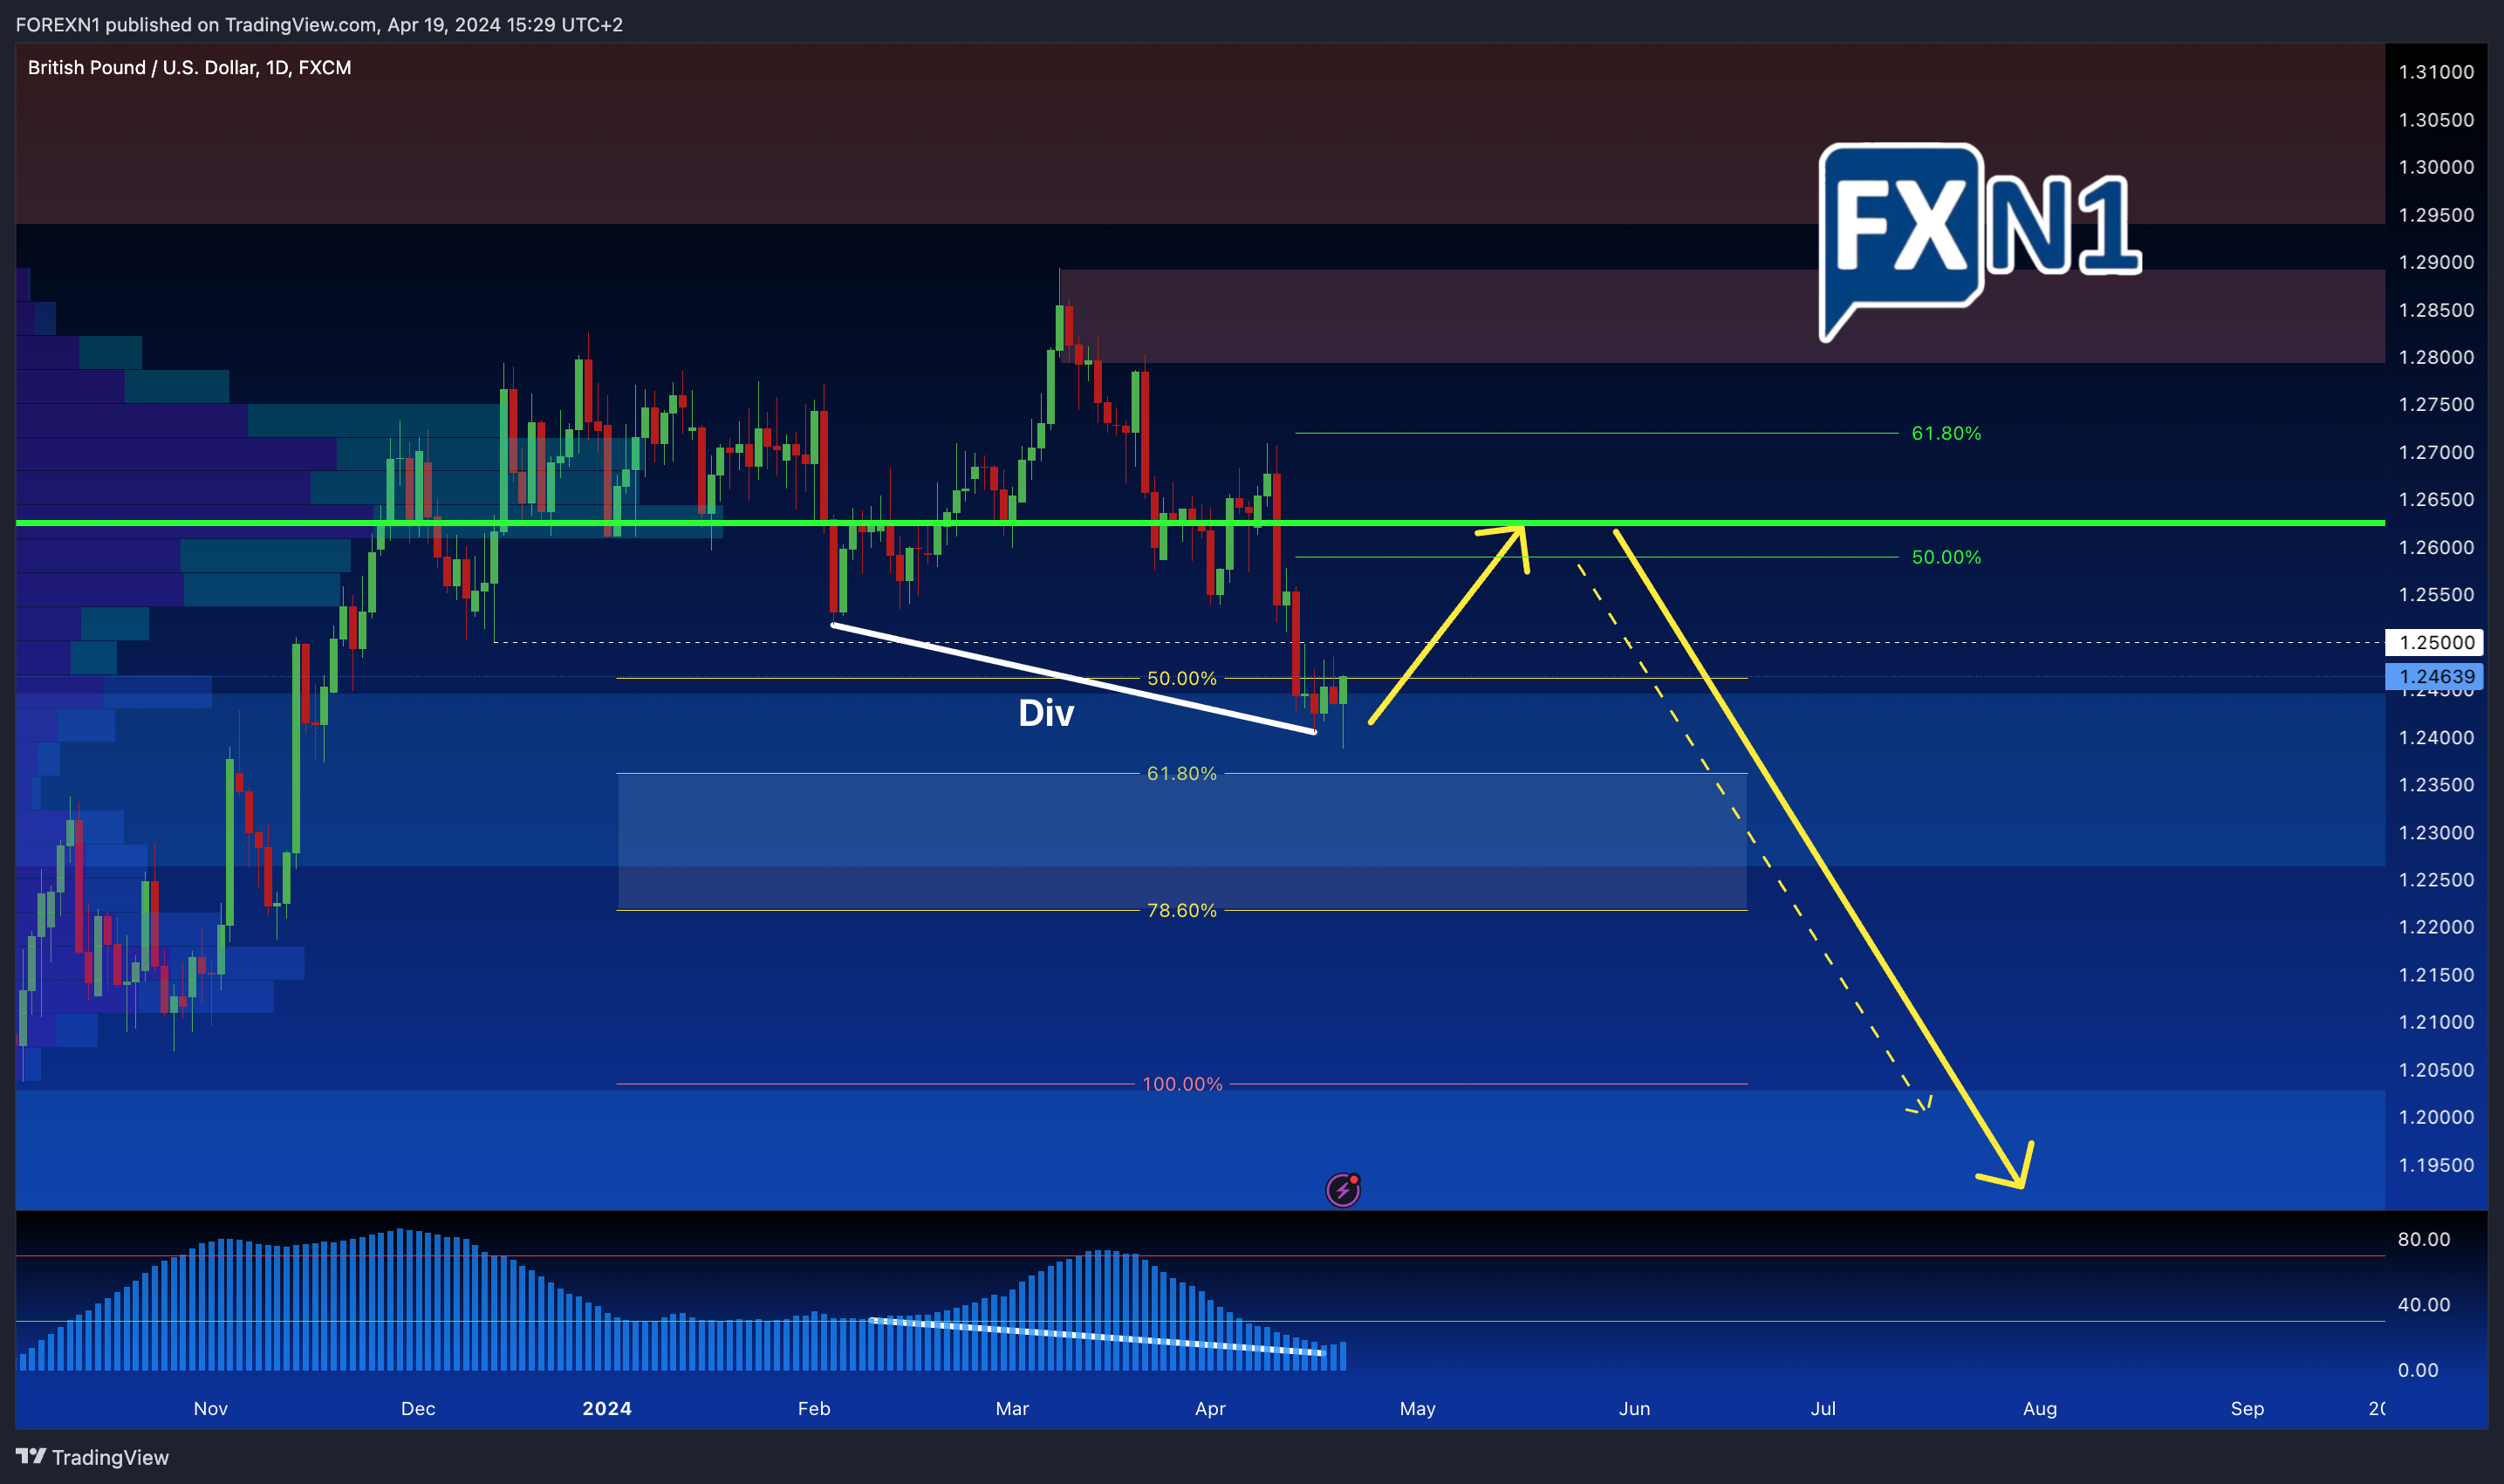The width and height of the screenshot is (2504, 1484).
Task: Click the Jun label on time axis
Action: (x=1635, y=1408)
